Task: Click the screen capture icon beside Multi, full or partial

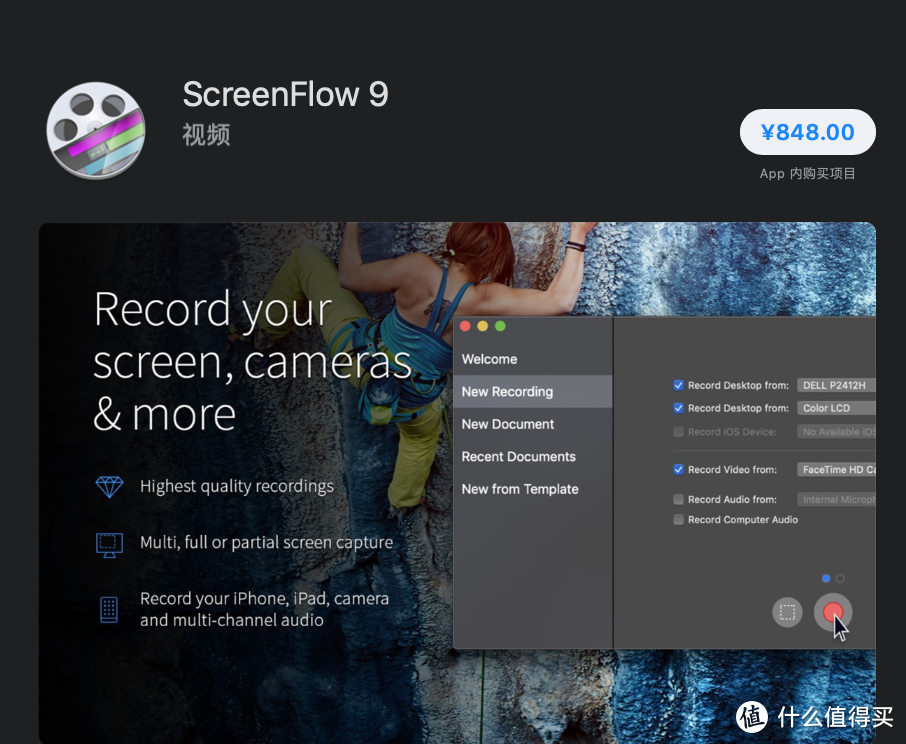Action: [109, 543]
